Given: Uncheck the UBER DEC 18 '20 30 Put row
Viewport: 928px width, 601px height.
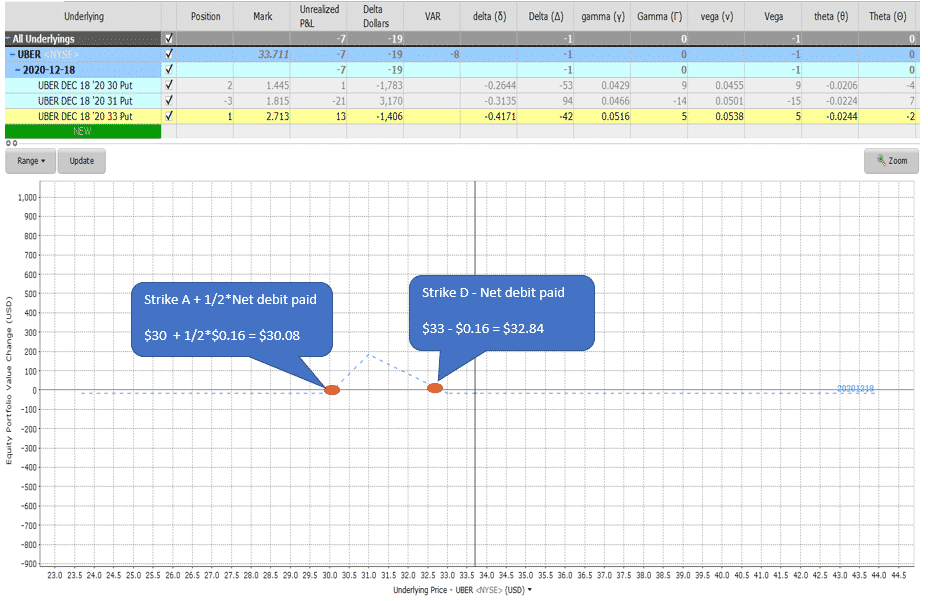Looking at the screenshot, I should pos(169,85).
